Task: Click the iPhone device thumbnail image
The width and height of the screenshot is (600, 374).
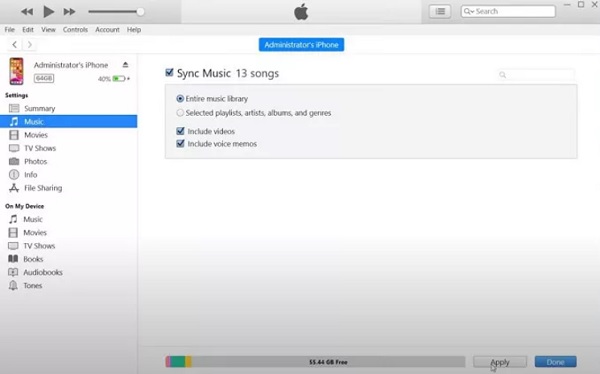Action: click(16, 71)
